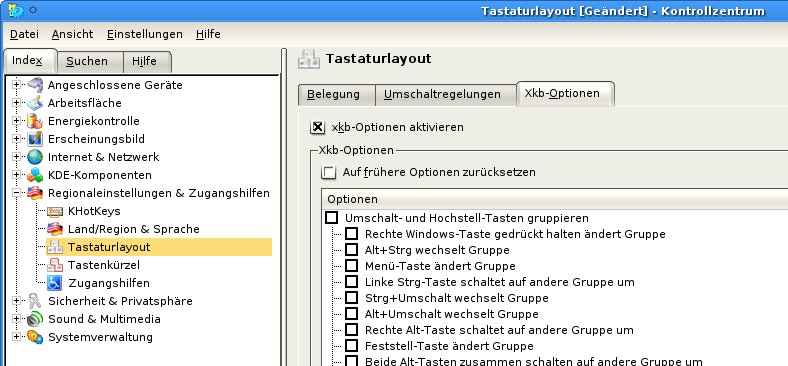Expand the Systemverwaltung node
This screenshot has height=366, width=788.
pyautogui.click(x=17, y=337)
